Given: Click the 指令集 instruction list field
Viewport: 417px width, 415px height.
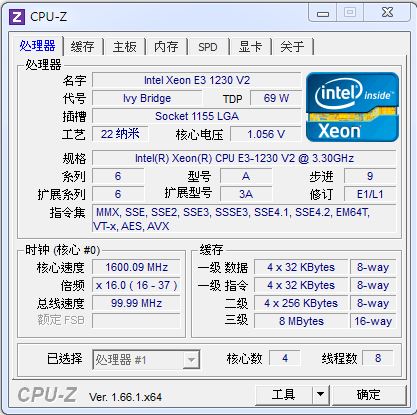Looking at the screenshot, I should (244, 219).
